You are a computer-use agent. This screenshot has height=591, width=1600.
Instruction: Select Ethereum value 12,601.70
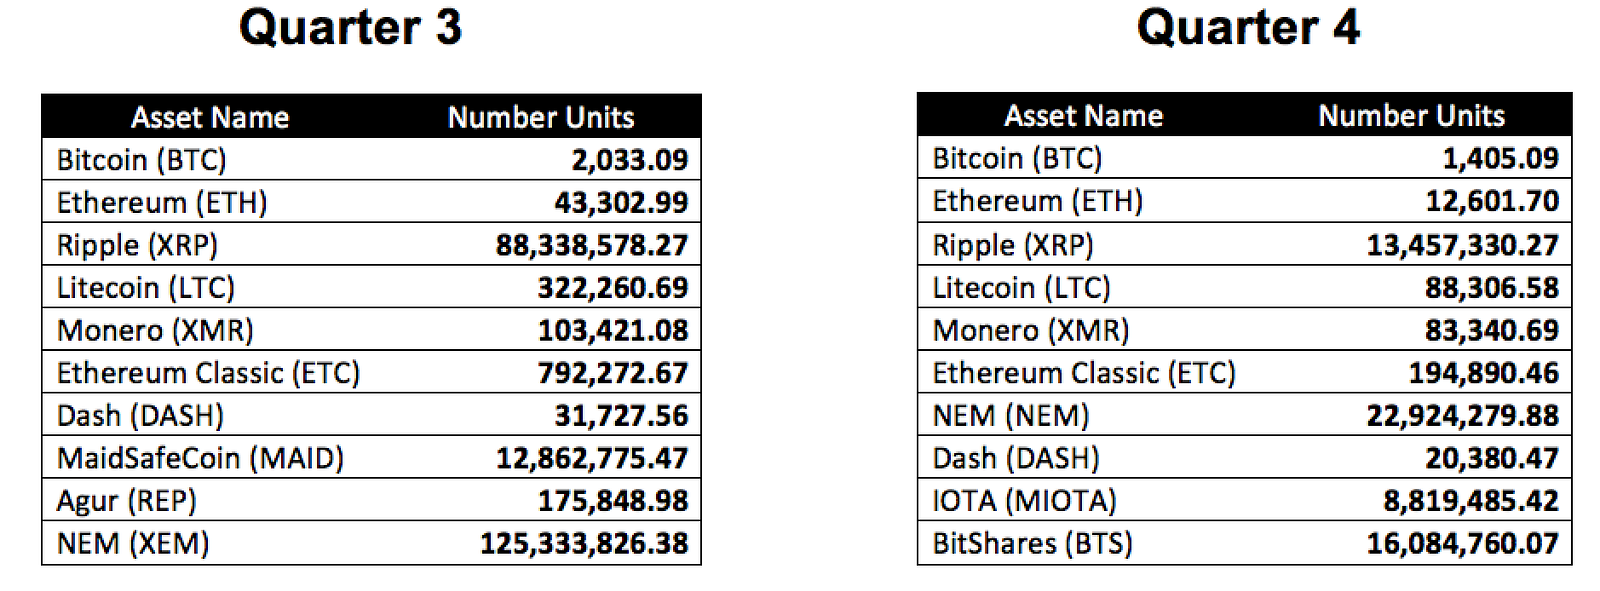click(1492, 201)
